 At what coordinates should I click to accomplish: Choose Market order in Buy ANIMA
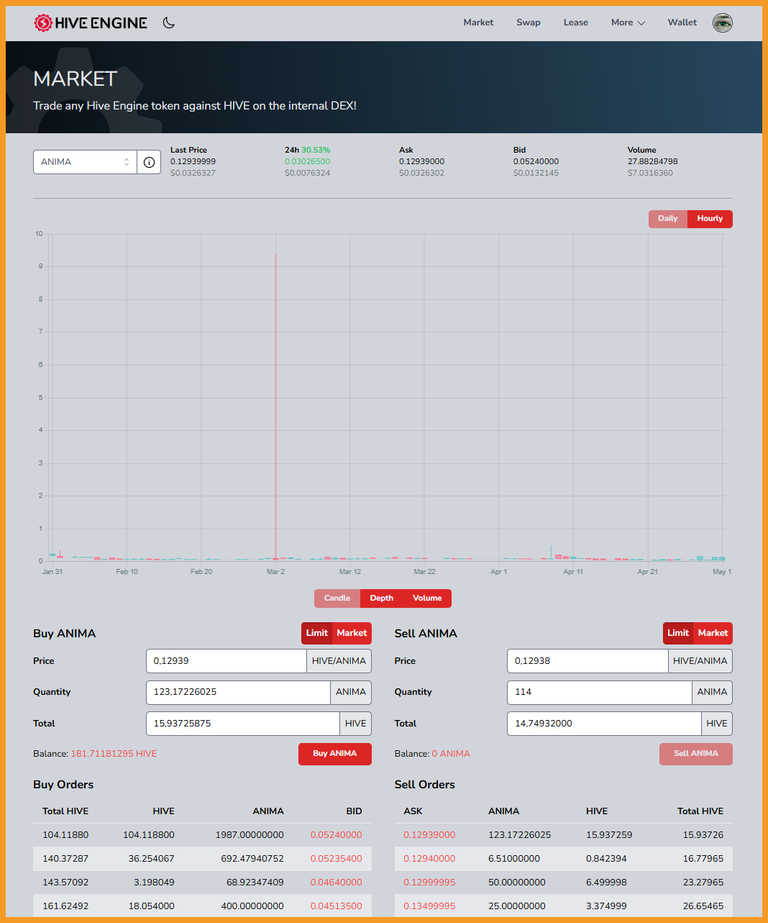coord(351,633)
